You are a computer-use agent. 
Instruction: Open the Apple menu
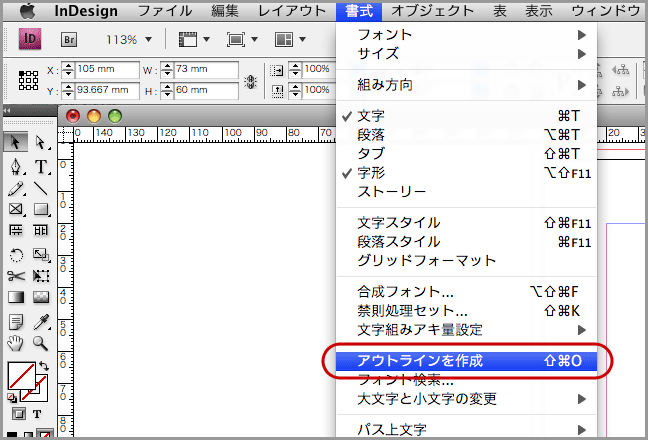[28, 11]
